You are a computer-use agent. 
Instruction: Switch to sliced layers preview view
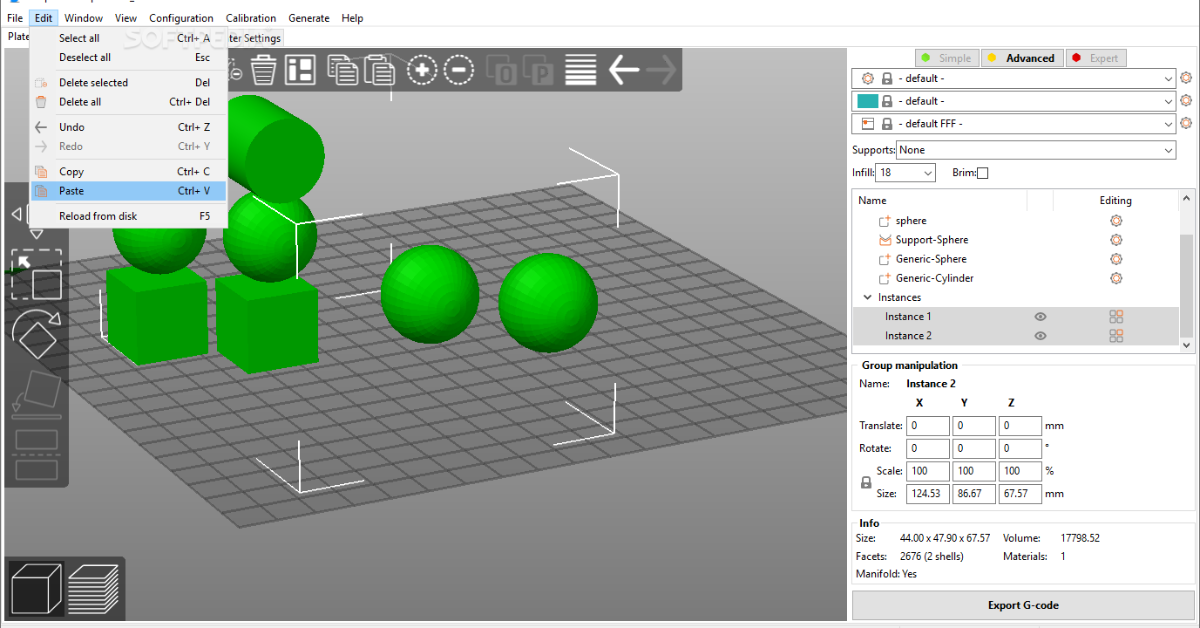click(94, 588)
